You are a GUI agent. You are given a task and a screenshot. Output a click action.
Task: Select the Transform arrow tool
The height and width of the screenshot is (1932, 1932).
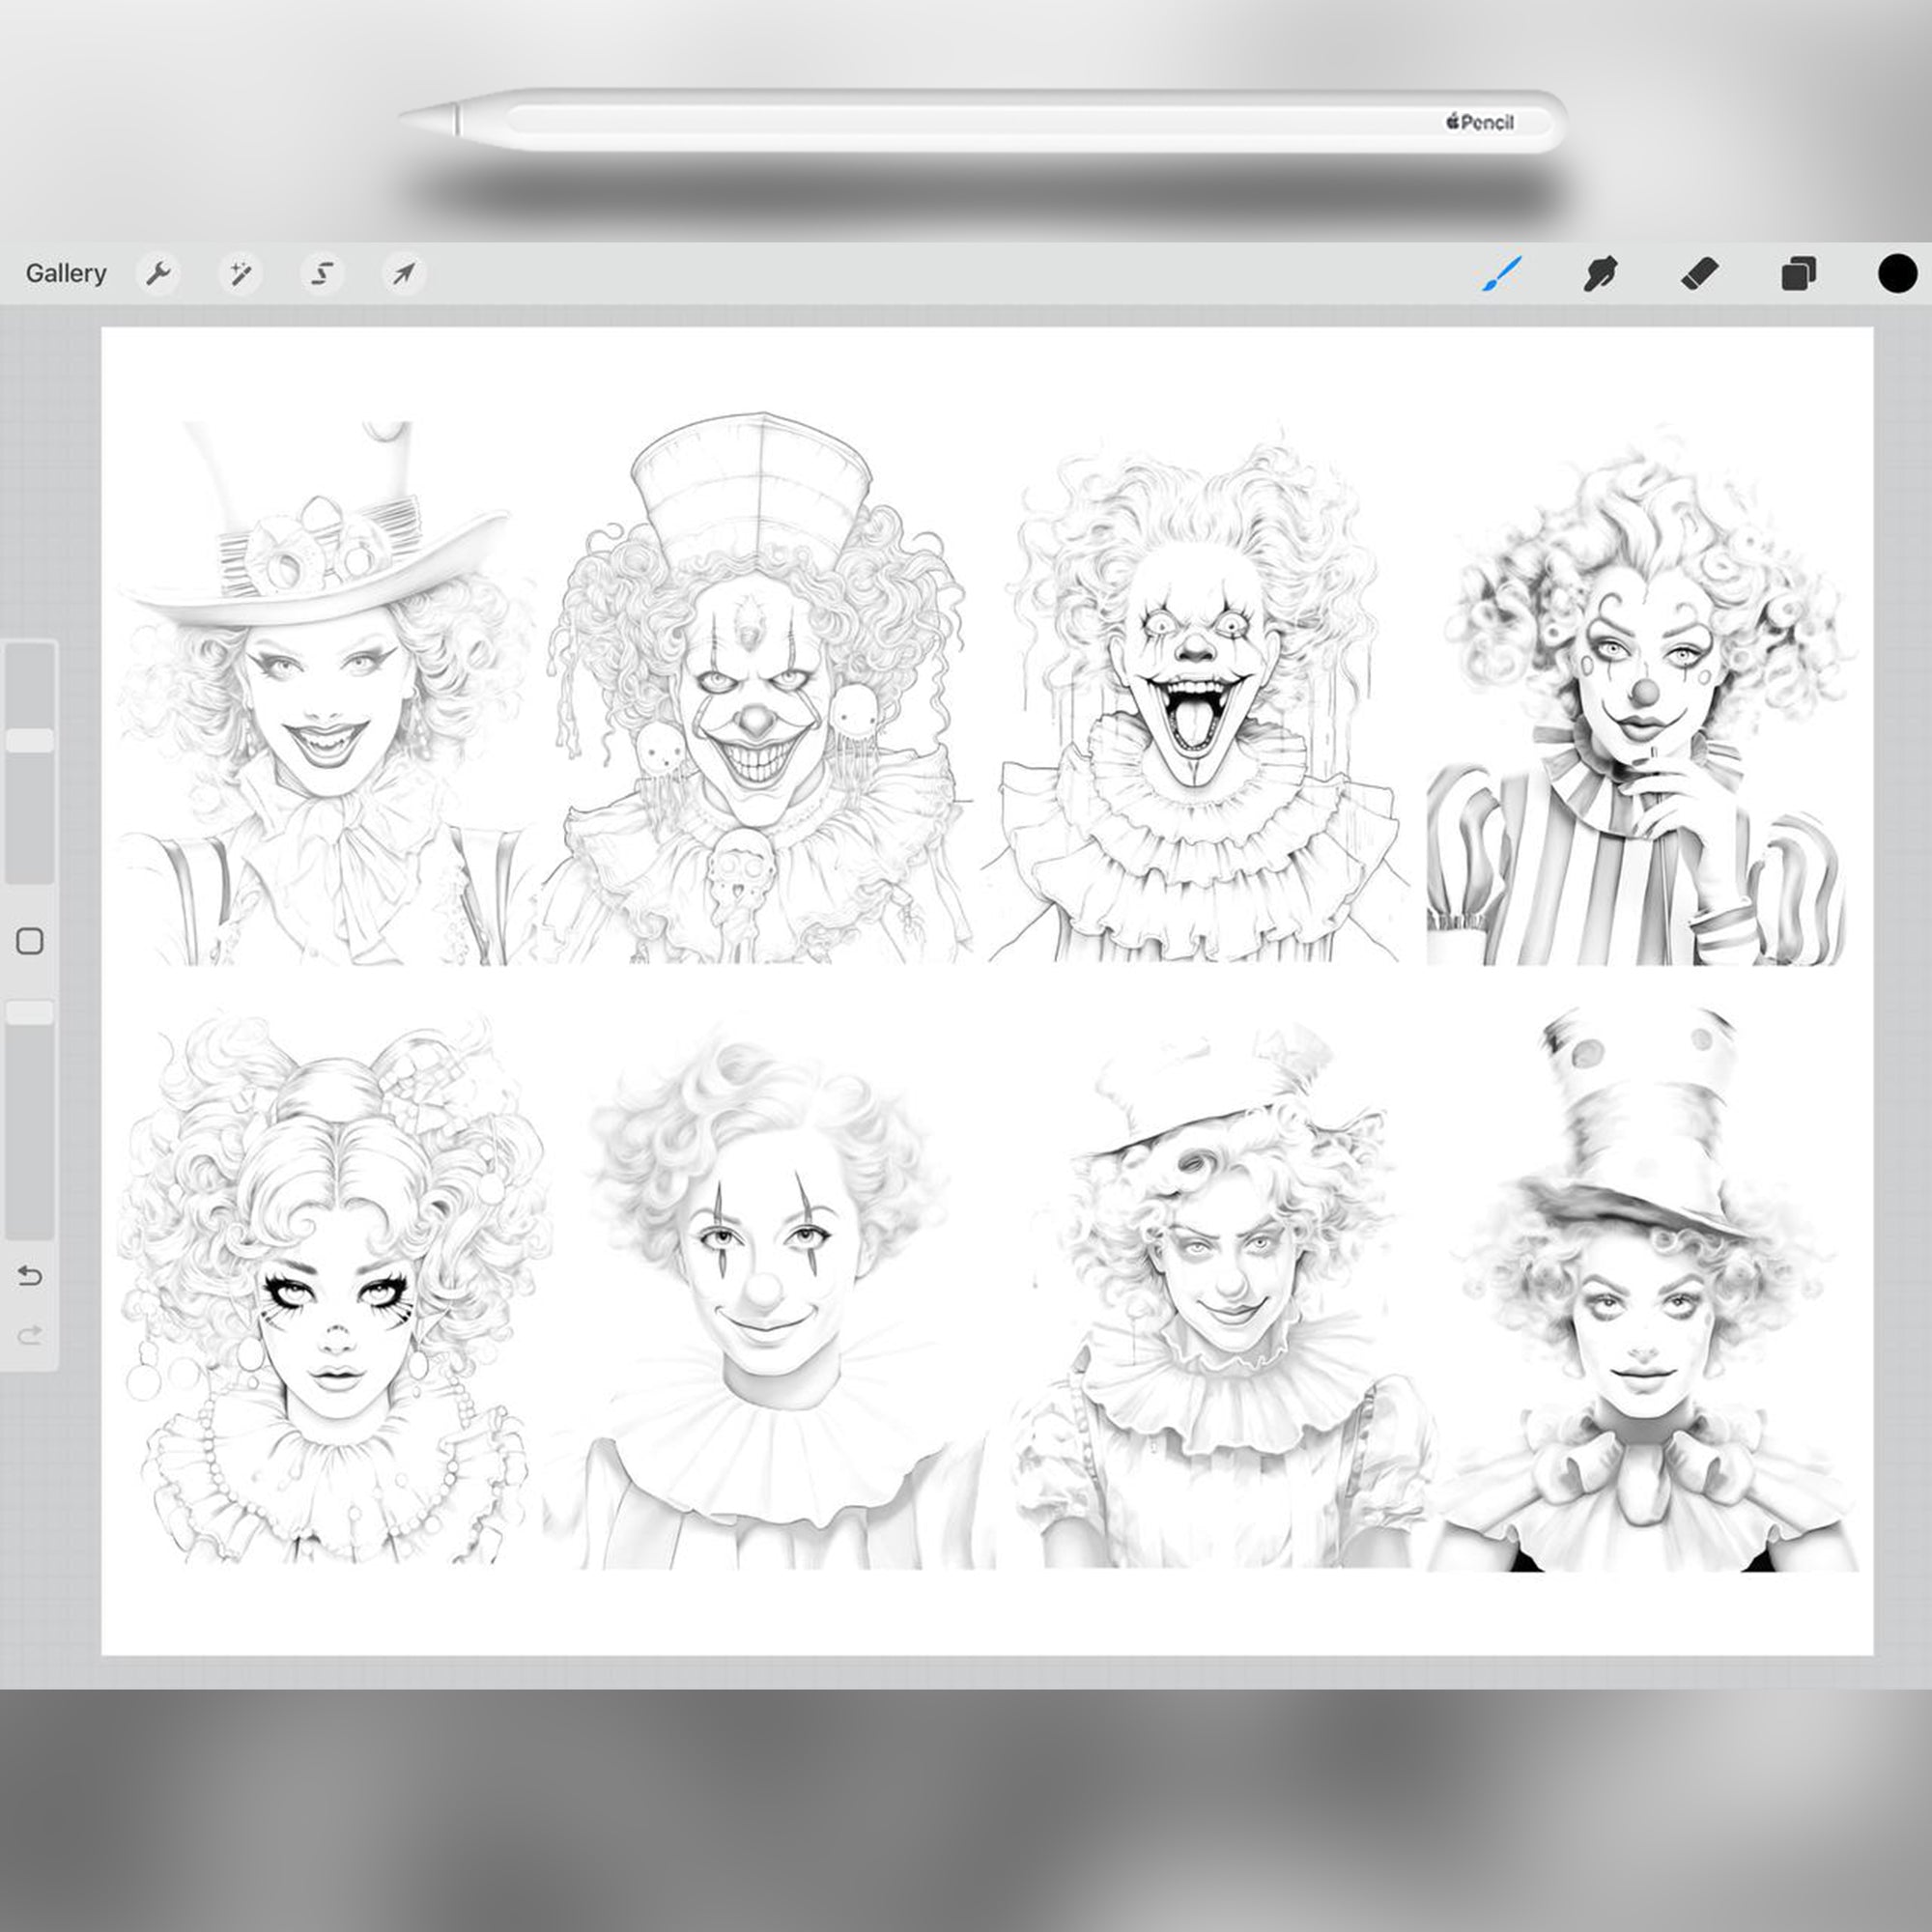pos(402,272)
